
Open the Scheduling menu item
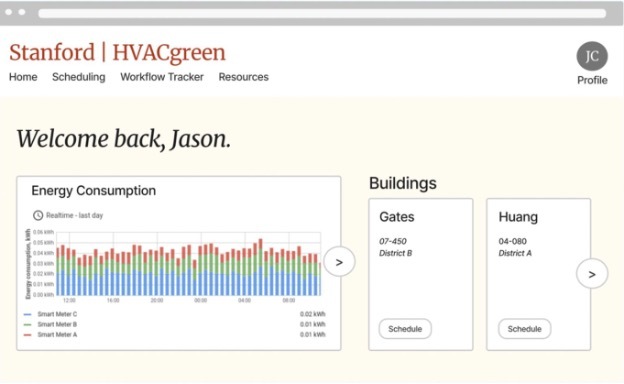tap(79, 77)
